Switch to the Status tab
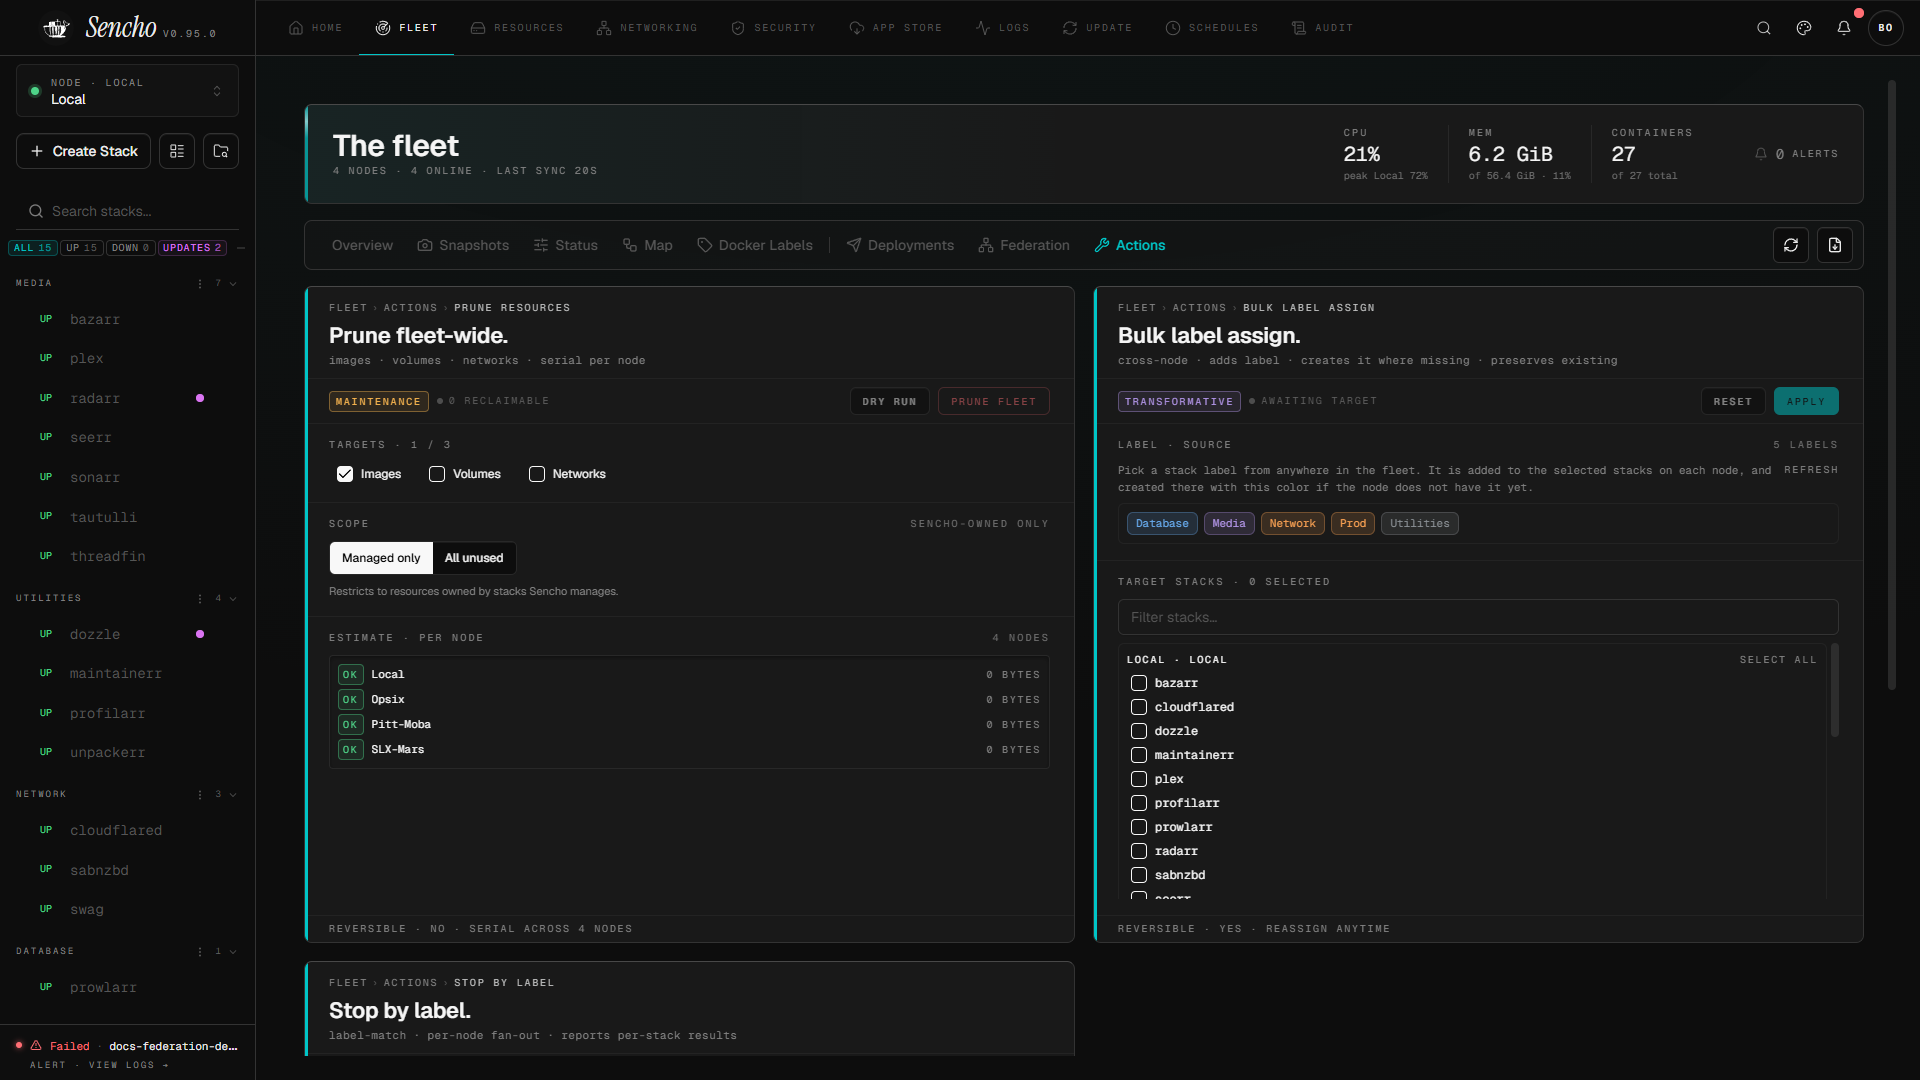 tap(566, 245)
